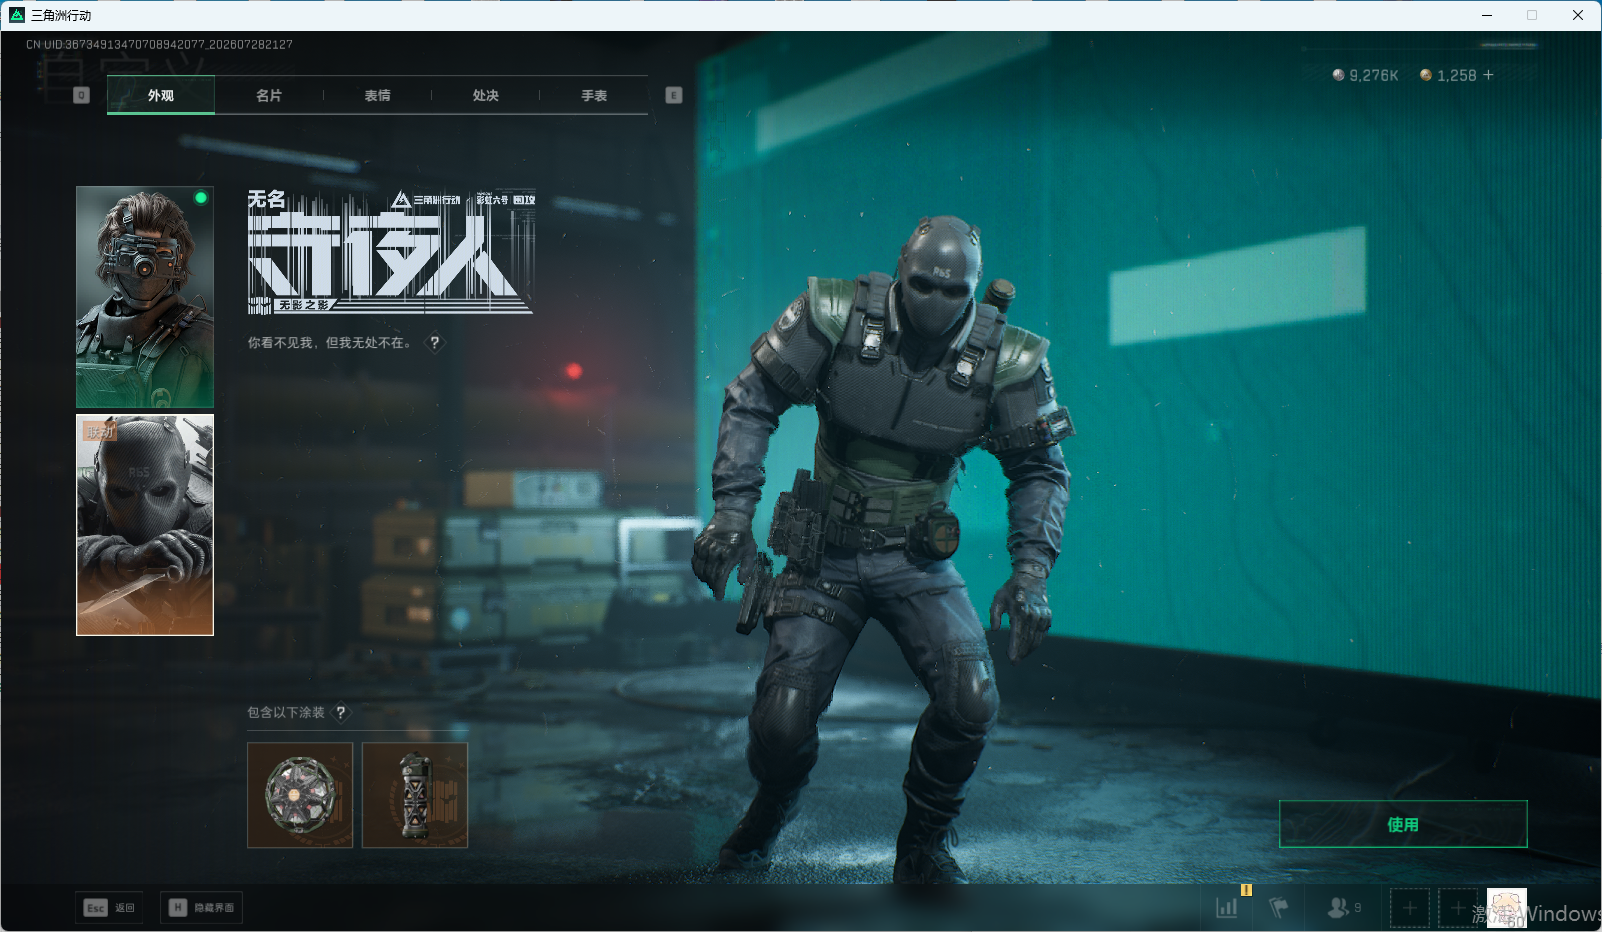Click the Esc 返回 button
The width and height of the screenshot is (1602, 932).
[x=109, y=908]
